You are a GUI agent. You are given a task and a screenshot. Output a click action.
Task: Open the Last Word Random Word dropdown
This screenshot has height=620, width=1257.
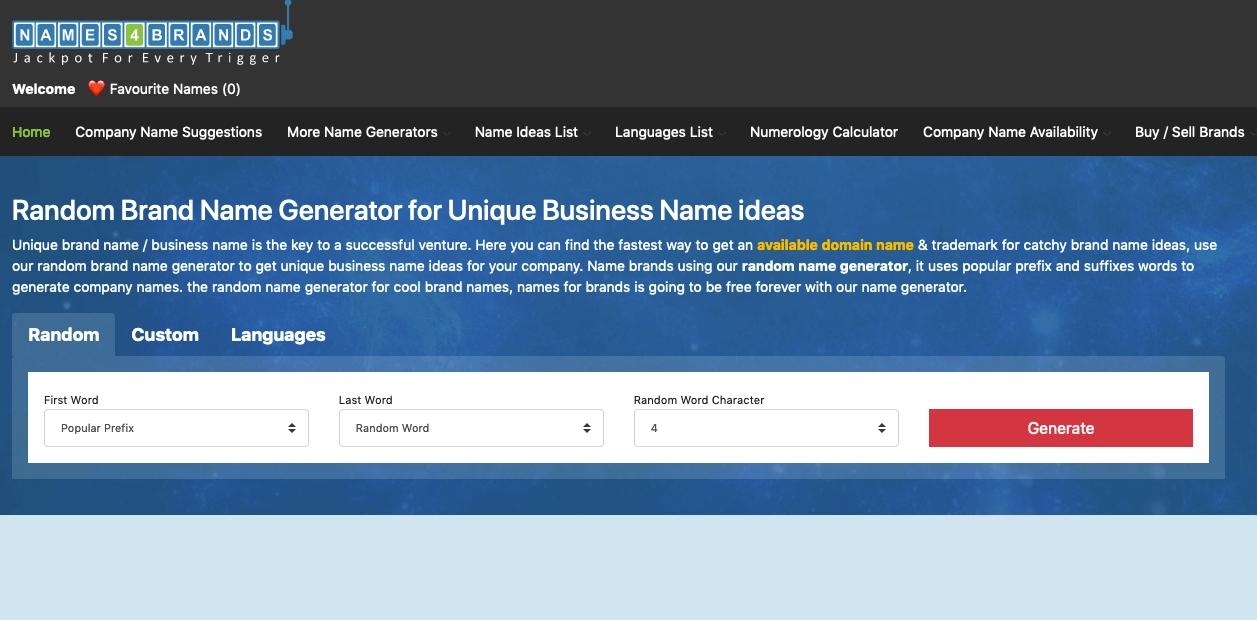point(471,427)
